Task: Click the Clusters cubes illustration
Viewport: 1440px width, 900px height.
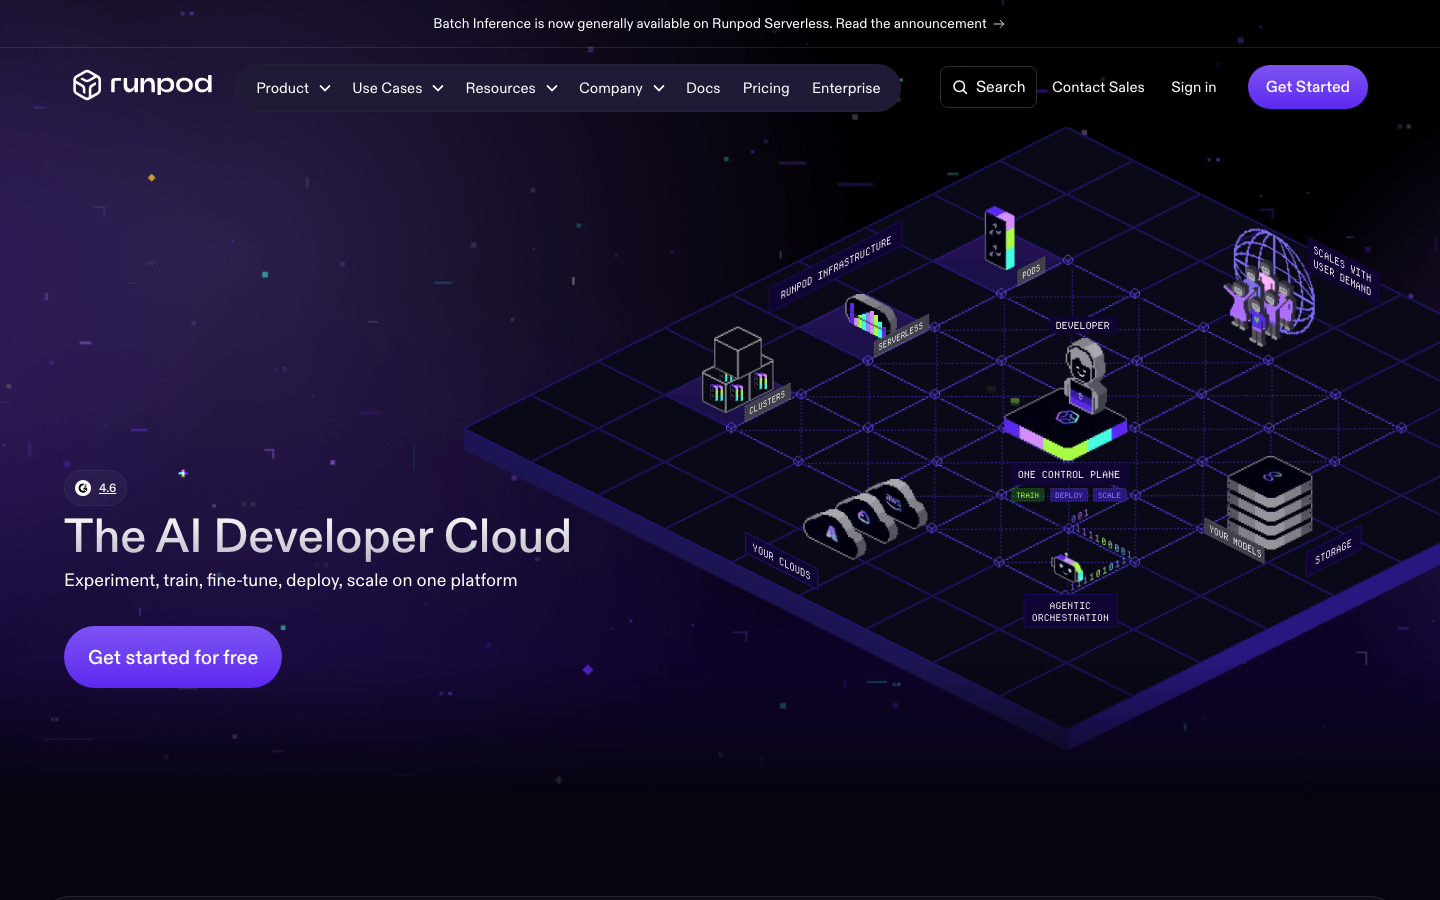Action: [738, 369]
